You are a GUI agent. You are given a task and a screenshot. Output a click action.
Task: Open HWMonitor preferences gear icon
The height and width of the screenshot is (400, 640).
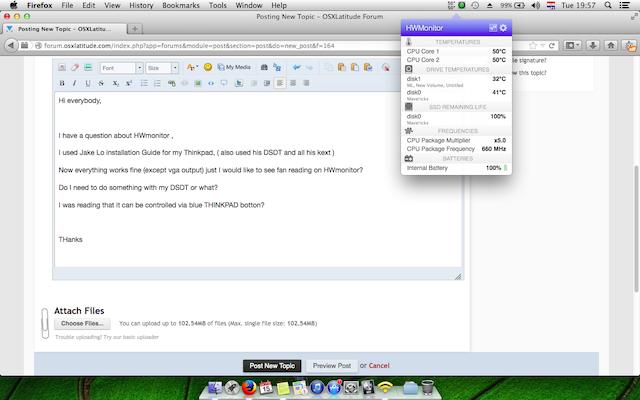point(503,28)
